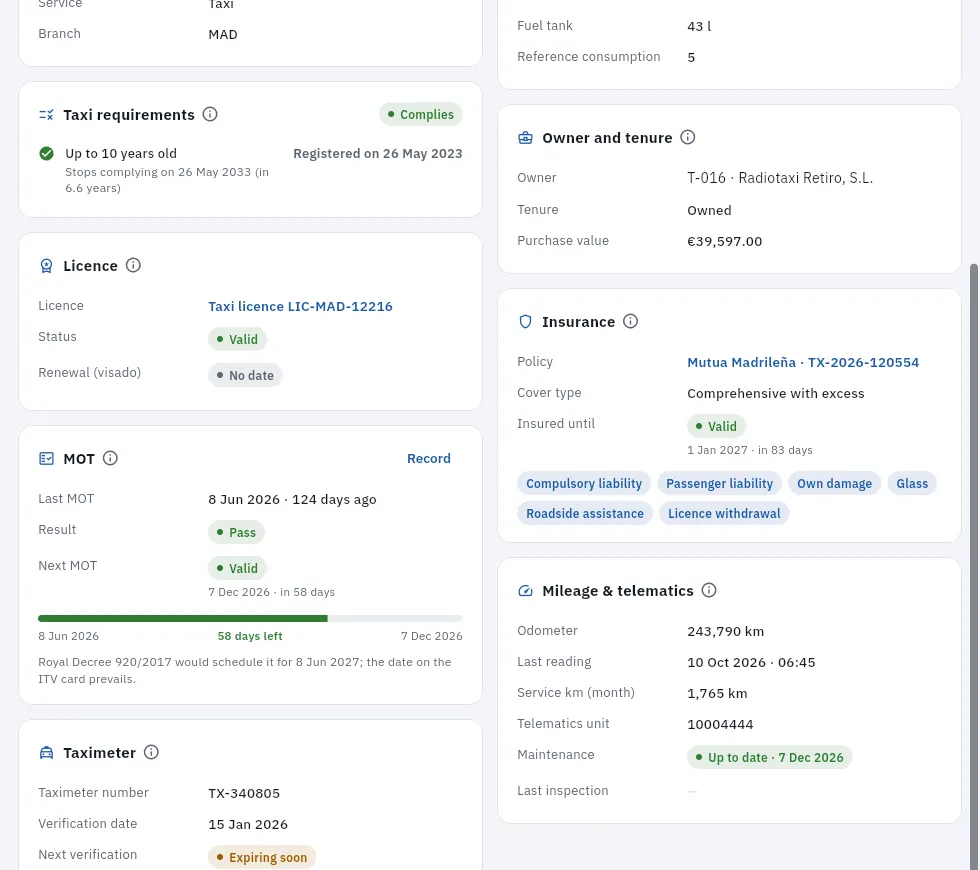This screenshot has height=870, width=980.
Task: Click the green check beside 'Up to 10 years old'
Action: point(46,154)
